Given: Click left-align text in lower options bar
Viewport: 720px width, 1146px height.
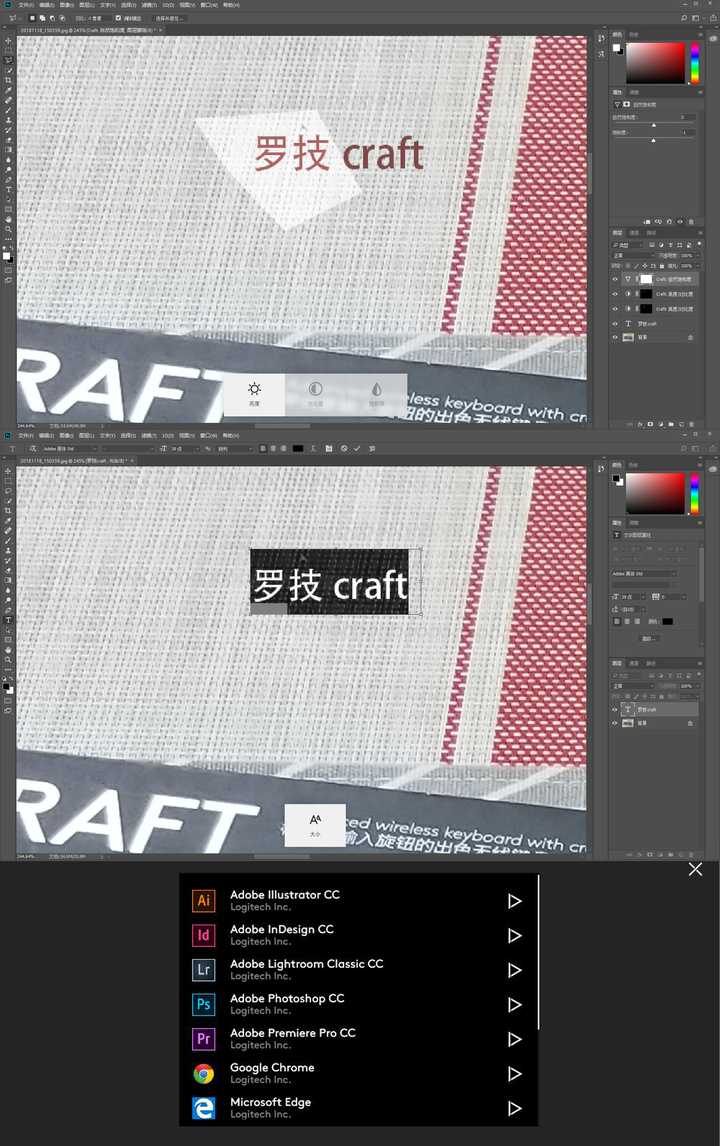Looking at the screenshot, I should (x=262, y=449).
